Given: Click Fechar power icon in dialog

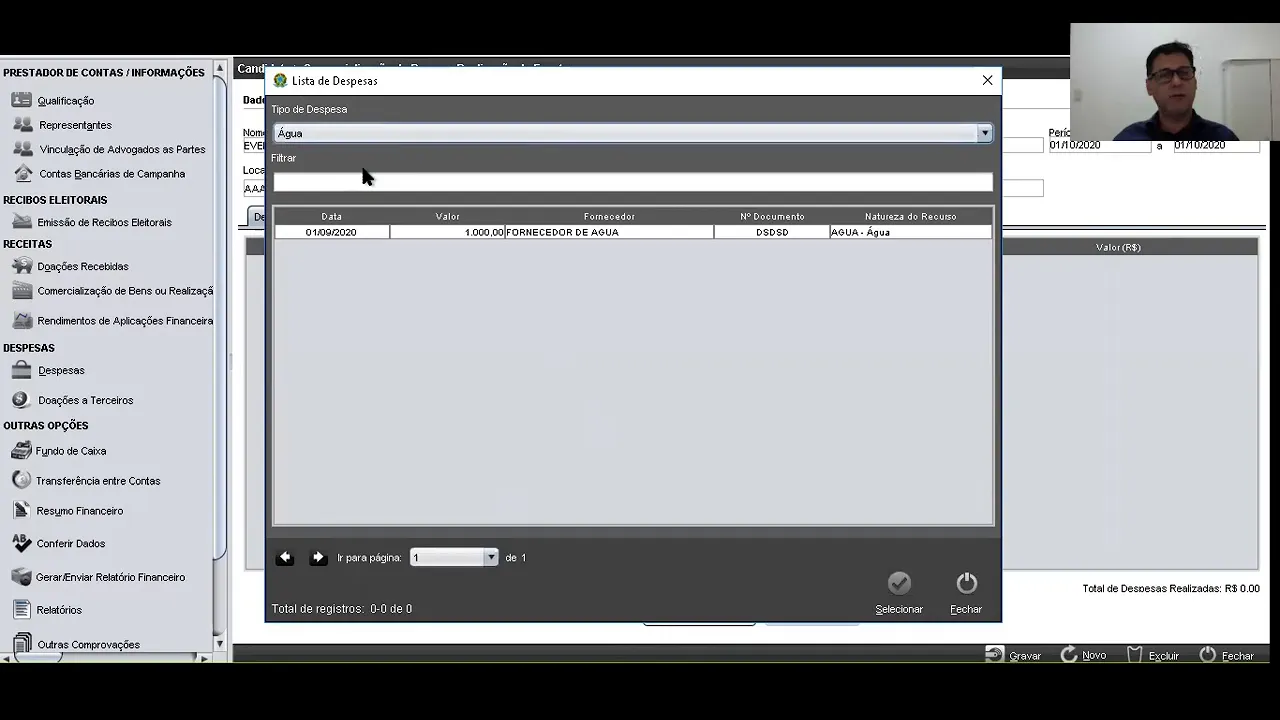Looking at the screenshot, I should point(966,583).
